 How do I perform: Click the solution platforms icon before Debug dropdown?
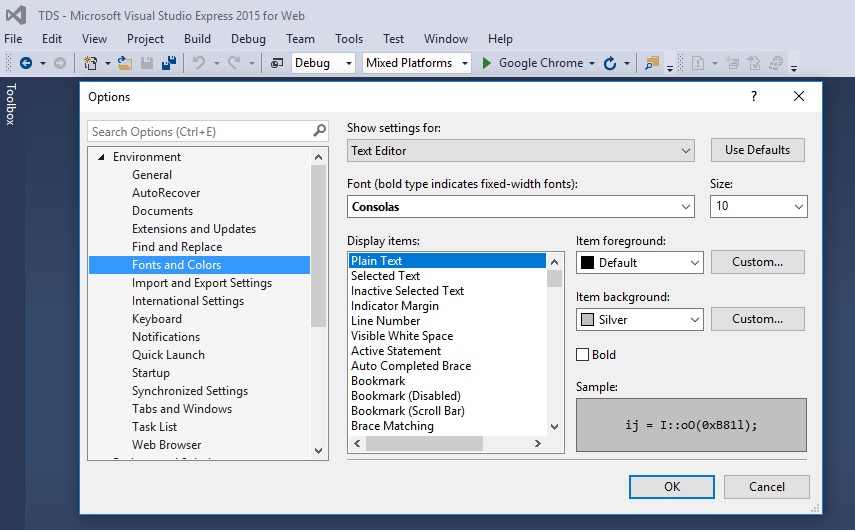(x=277, y=63)
